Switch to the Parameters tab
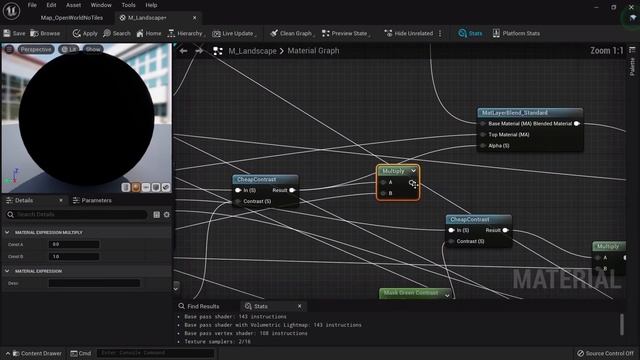Viewport: 640px width, 360px height. click(92, 200)
